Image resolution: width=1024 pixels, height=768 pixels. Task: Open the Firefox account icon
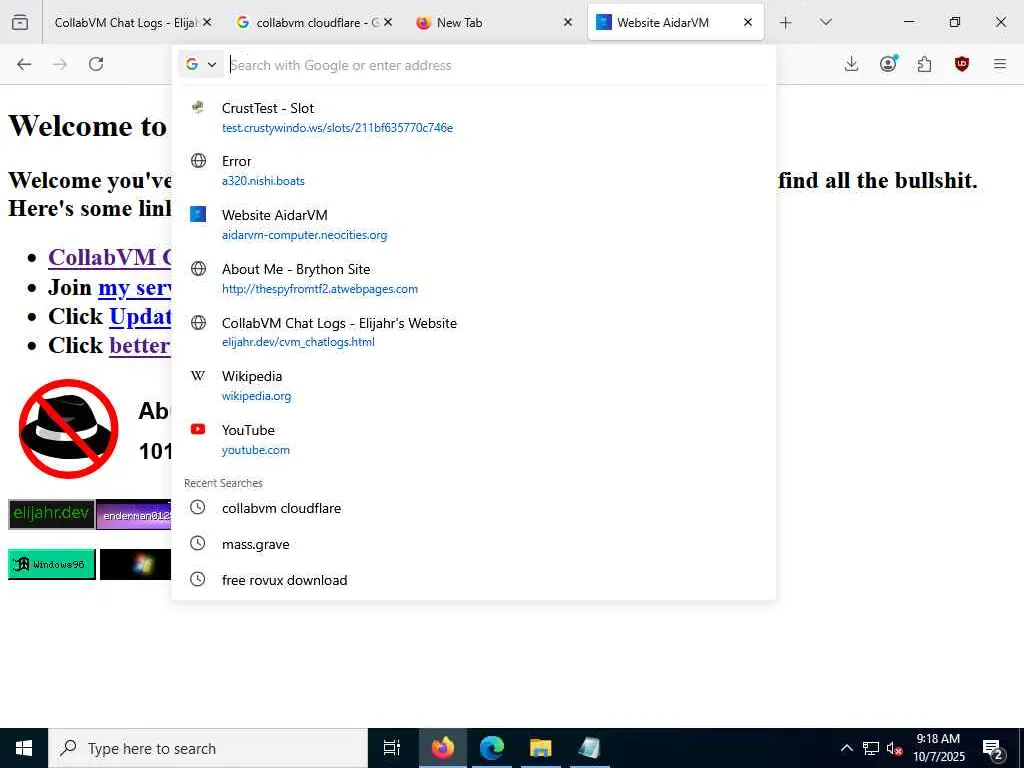pyautogui.click(x=888, y=64)
